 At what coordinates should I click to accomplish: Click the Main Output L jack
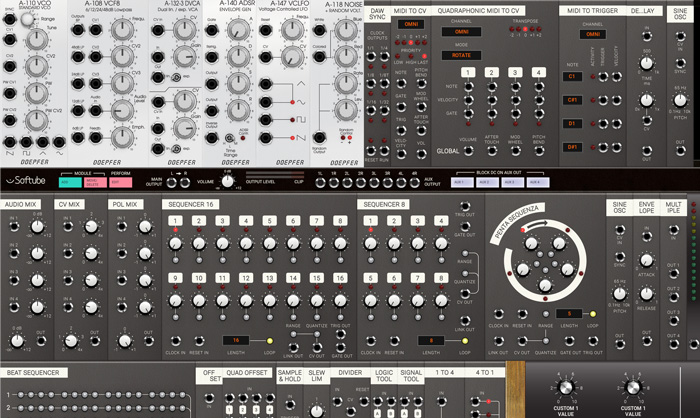[x=171, y=182]
